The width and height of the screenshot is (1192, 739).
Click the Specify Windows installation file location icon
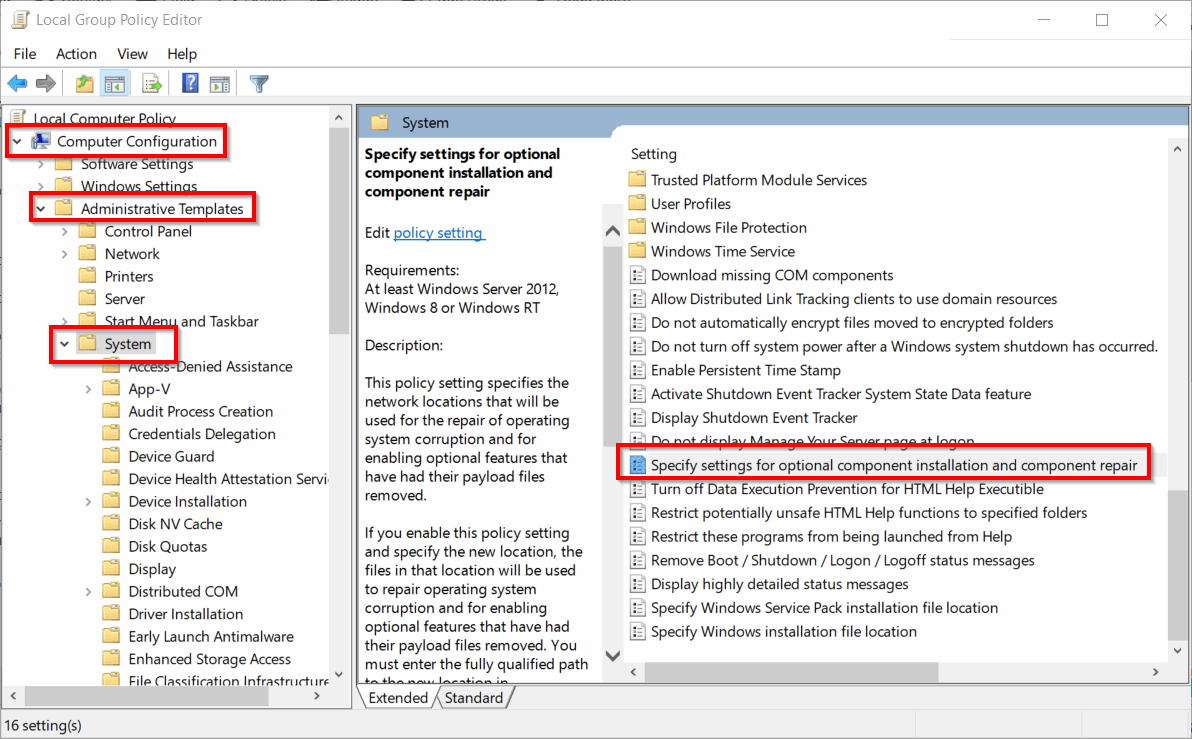pyautogui.click(x=638, y=632)
